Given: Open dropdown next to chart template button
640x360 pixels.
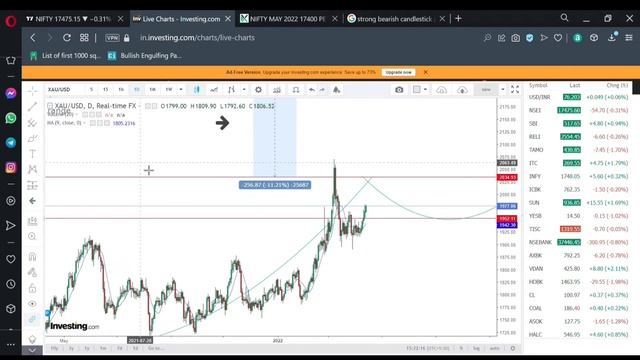Looking at the screenshot, I should (x=503, y=89).
